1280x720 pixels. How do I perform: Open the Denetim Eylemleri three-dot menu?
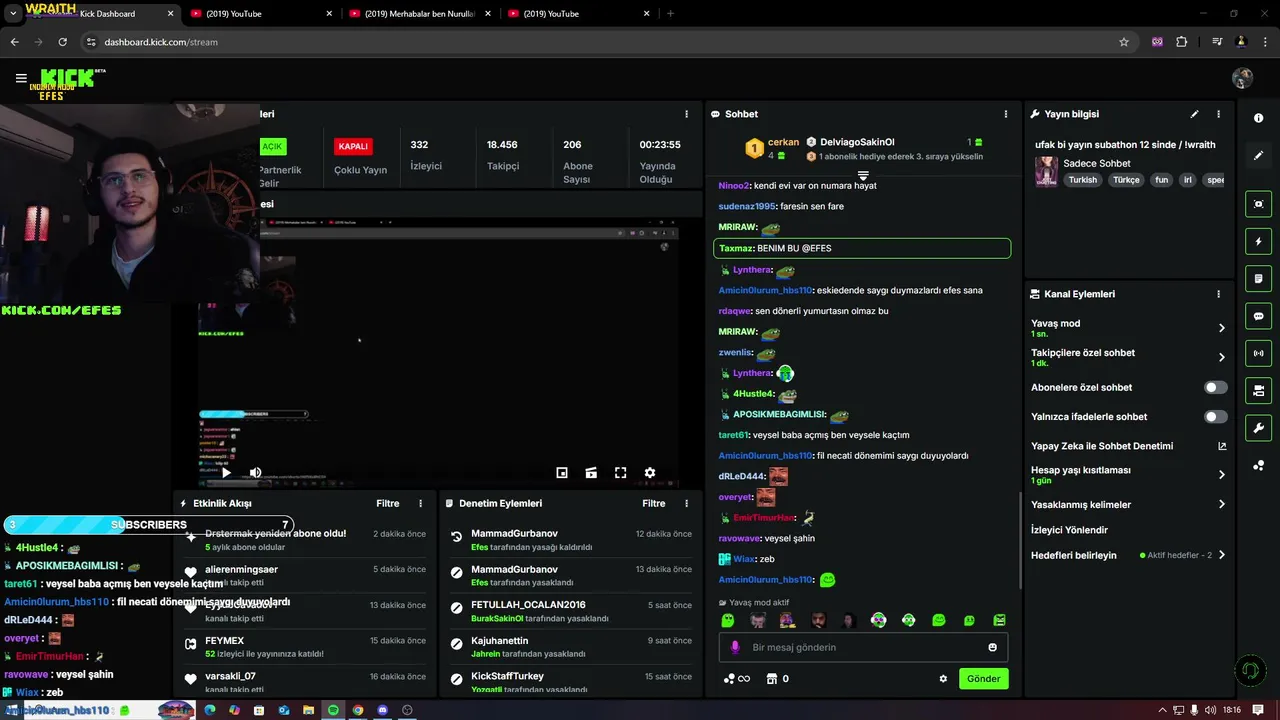(x=686, y=503)
